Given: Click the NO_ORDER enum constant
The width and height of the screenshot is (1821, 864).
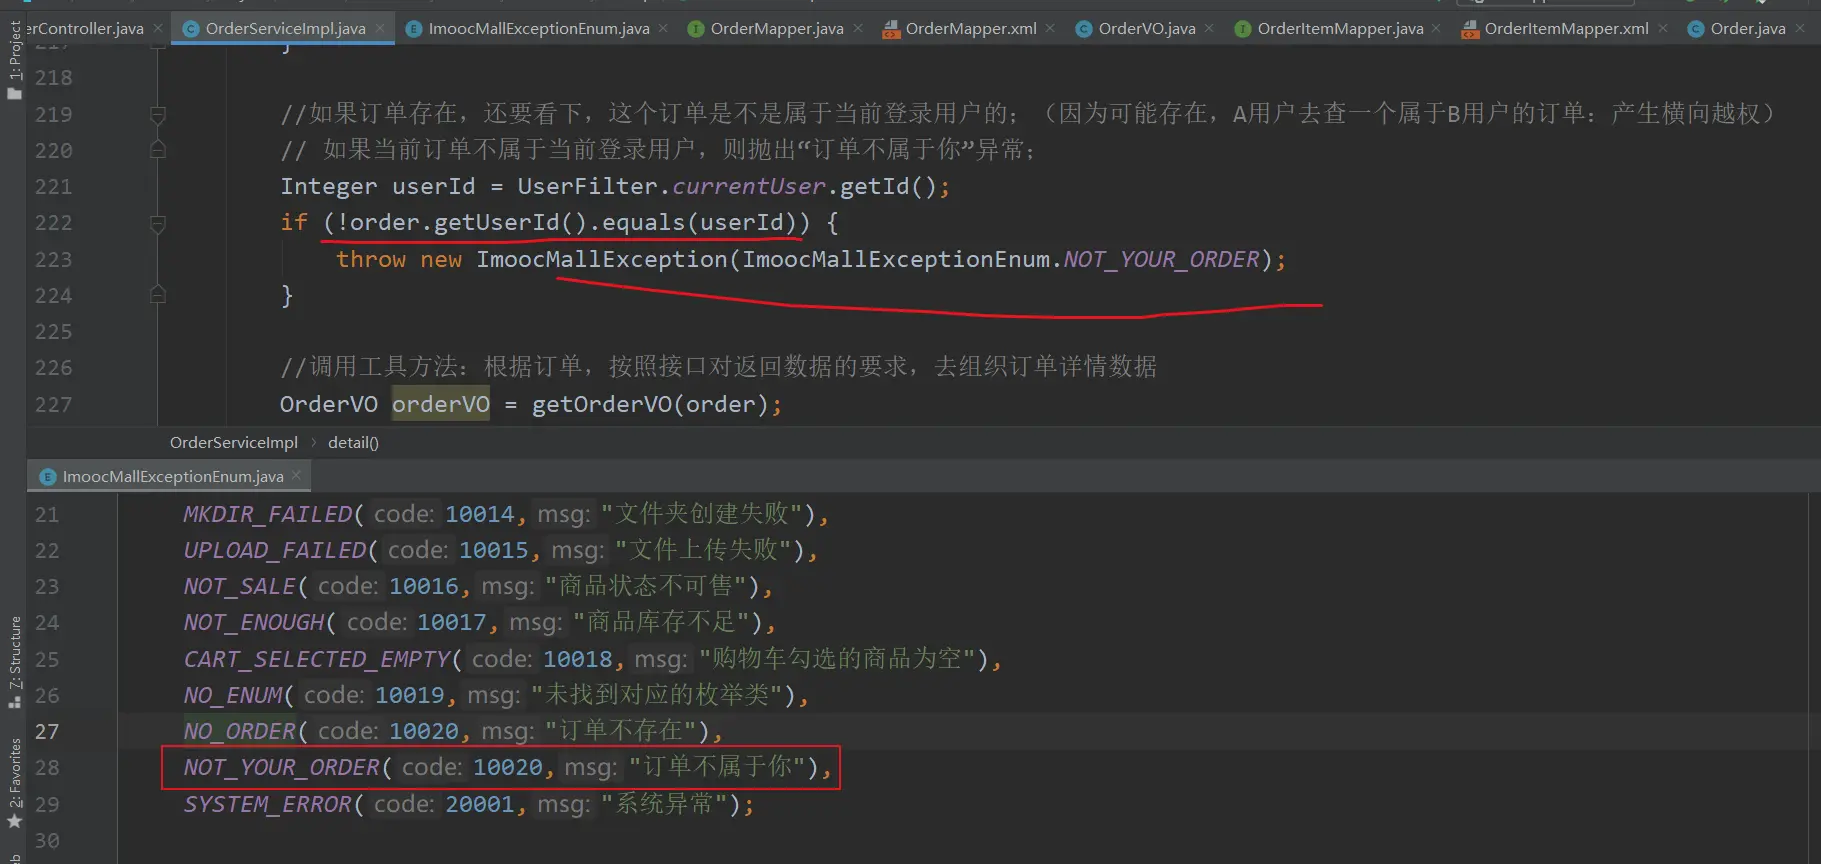Looking at the screenshot, I should coord(240,731).
